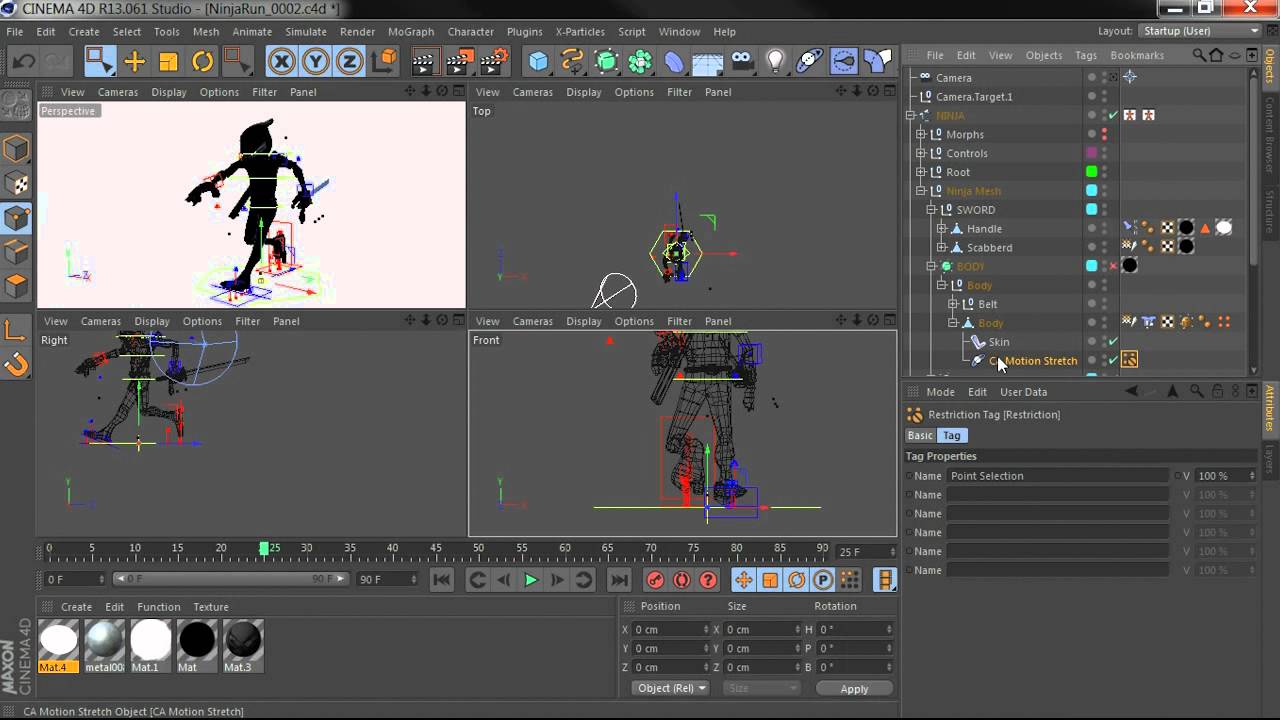This screenshot has height=720, width=1280.
Task: Expand the Controls object
Action: 921,153
